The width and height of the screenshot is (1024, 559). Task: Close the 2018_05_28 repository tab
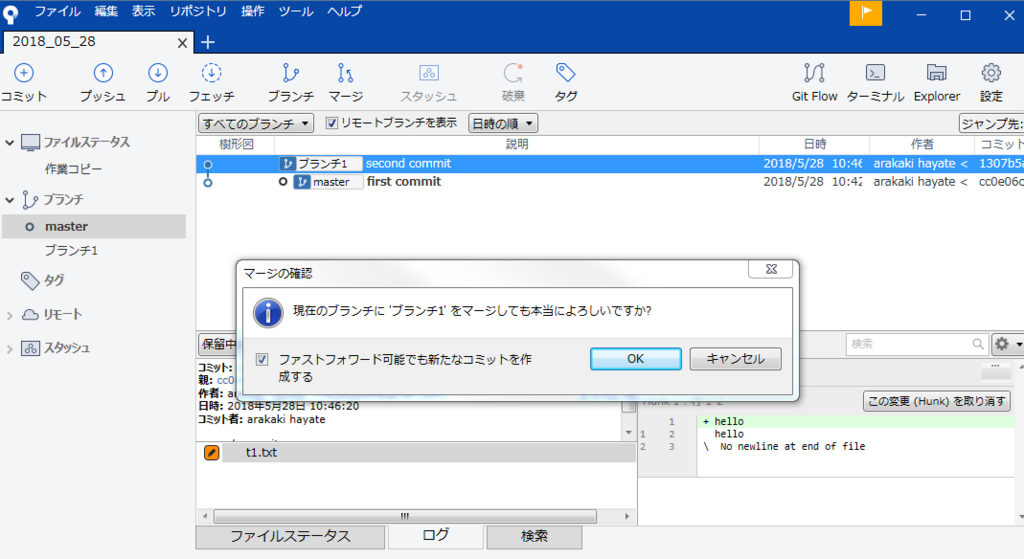pyautogui.click(x=182, y=43)
